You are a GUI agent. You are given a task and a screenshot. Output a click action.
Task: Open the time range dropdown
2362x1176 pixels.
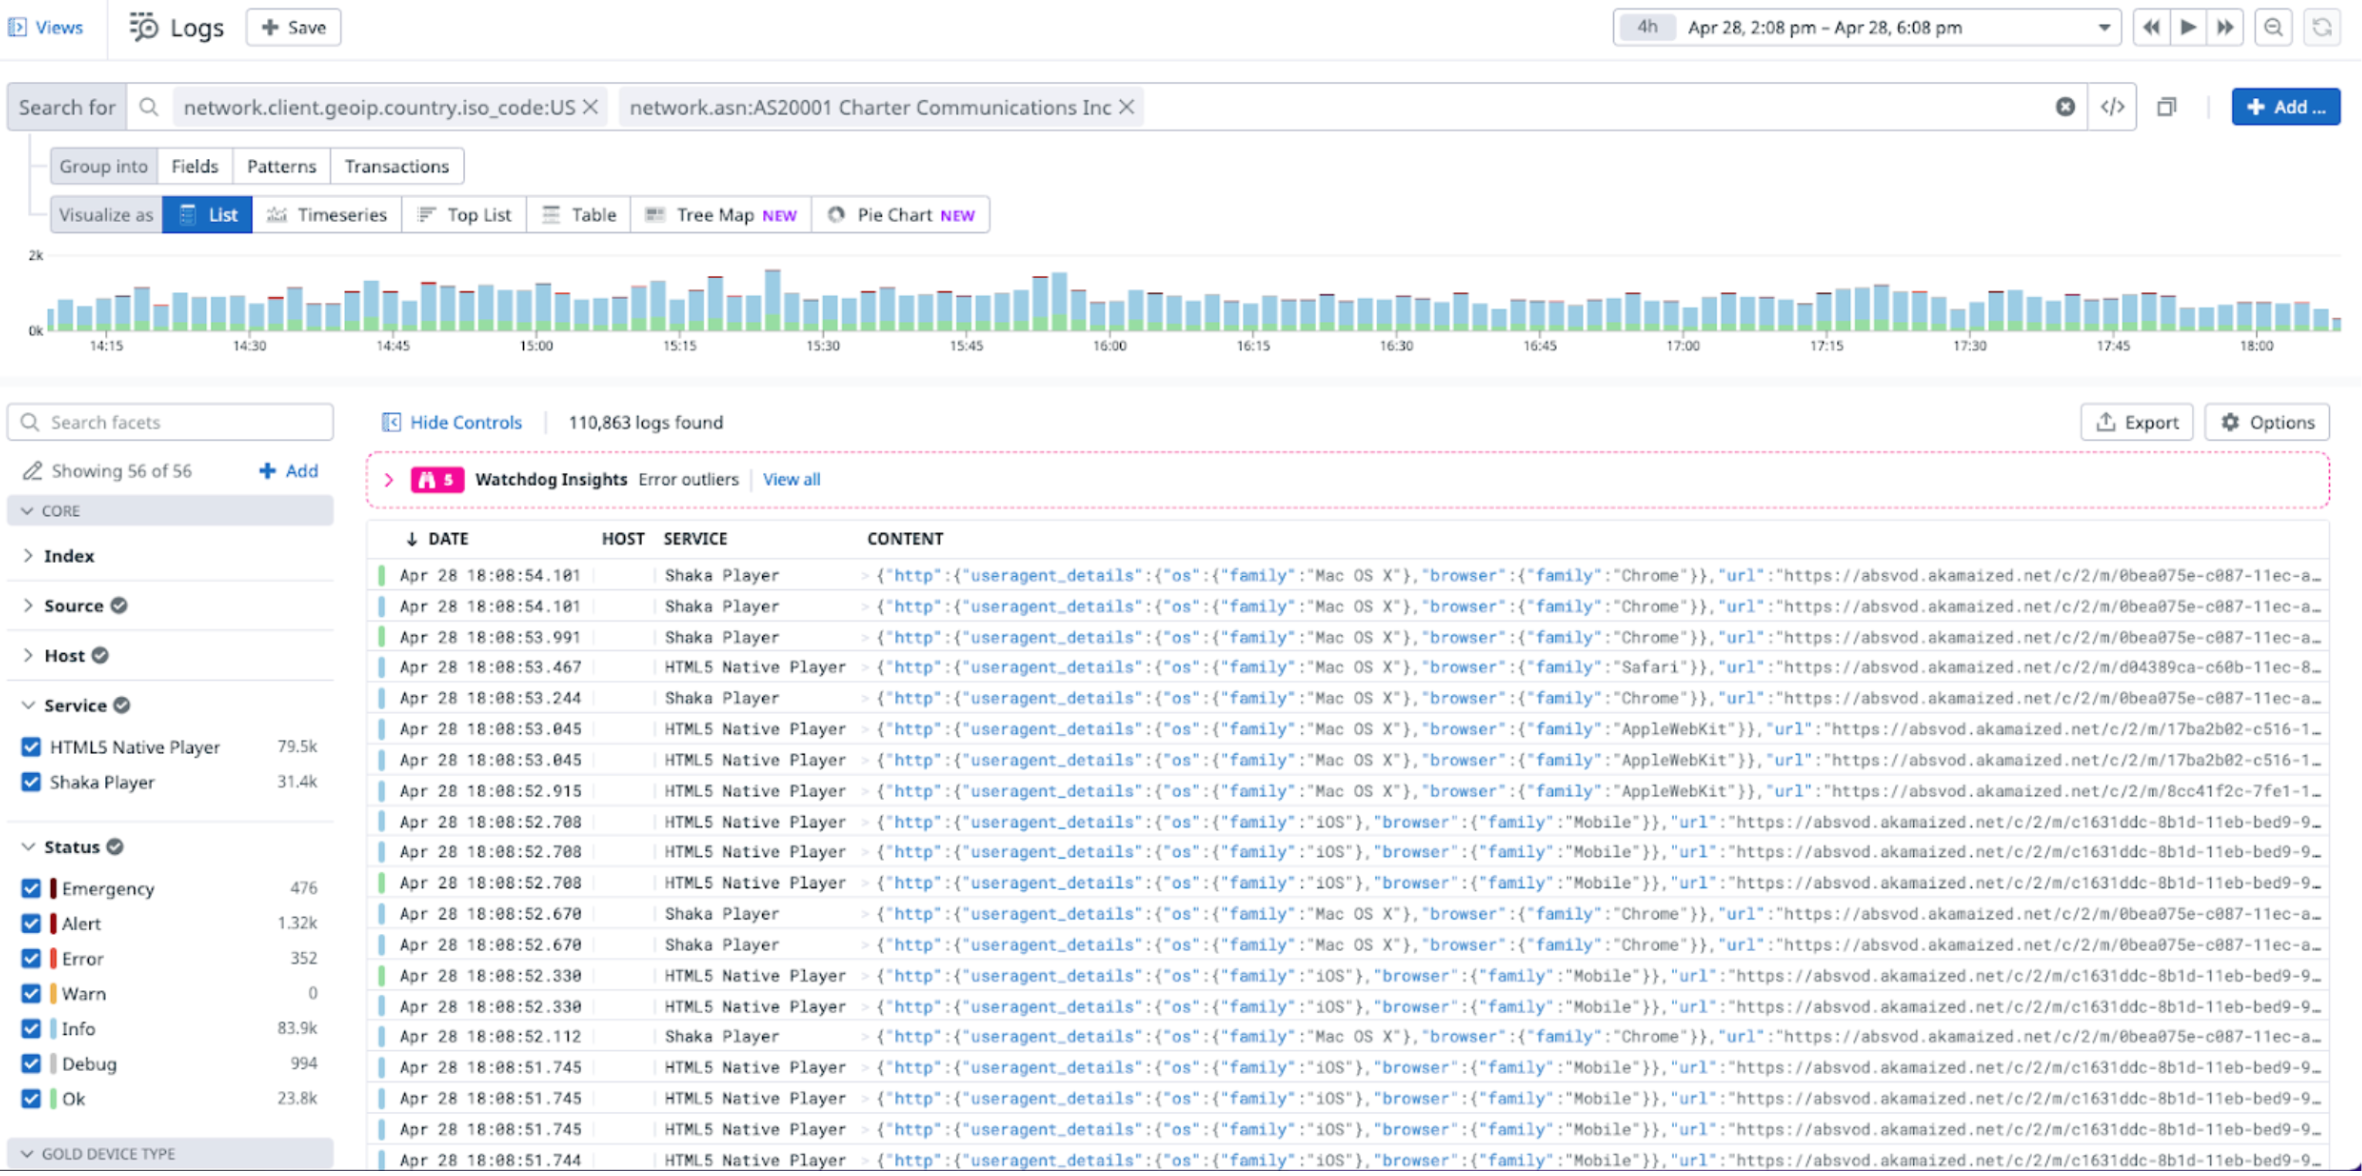(2104, 27)
